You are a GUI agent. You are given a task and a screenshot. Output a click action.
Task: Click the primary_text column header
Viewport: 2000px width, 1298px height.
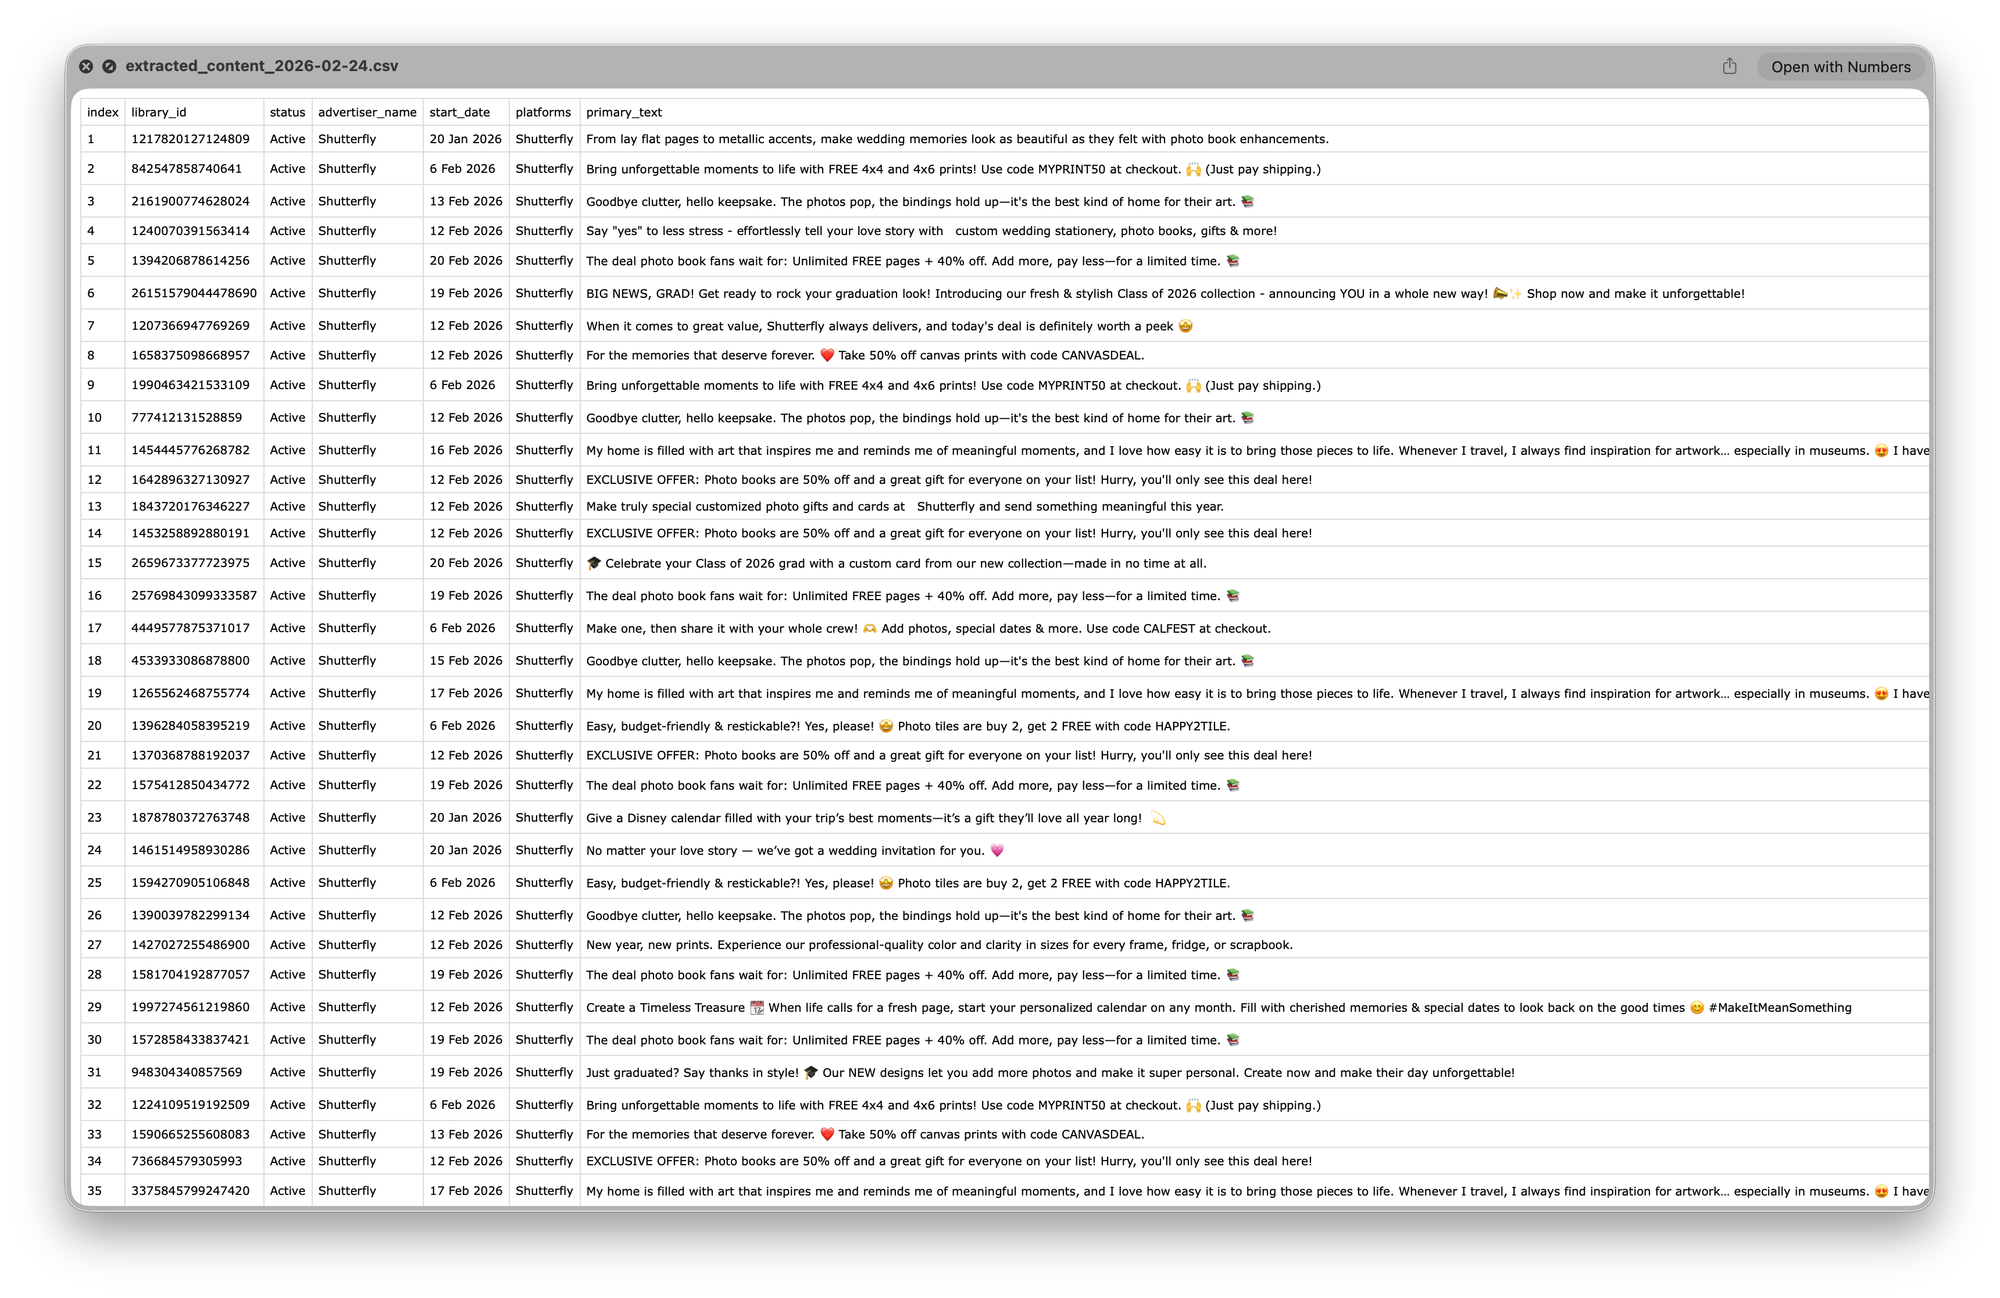point(624,112)
